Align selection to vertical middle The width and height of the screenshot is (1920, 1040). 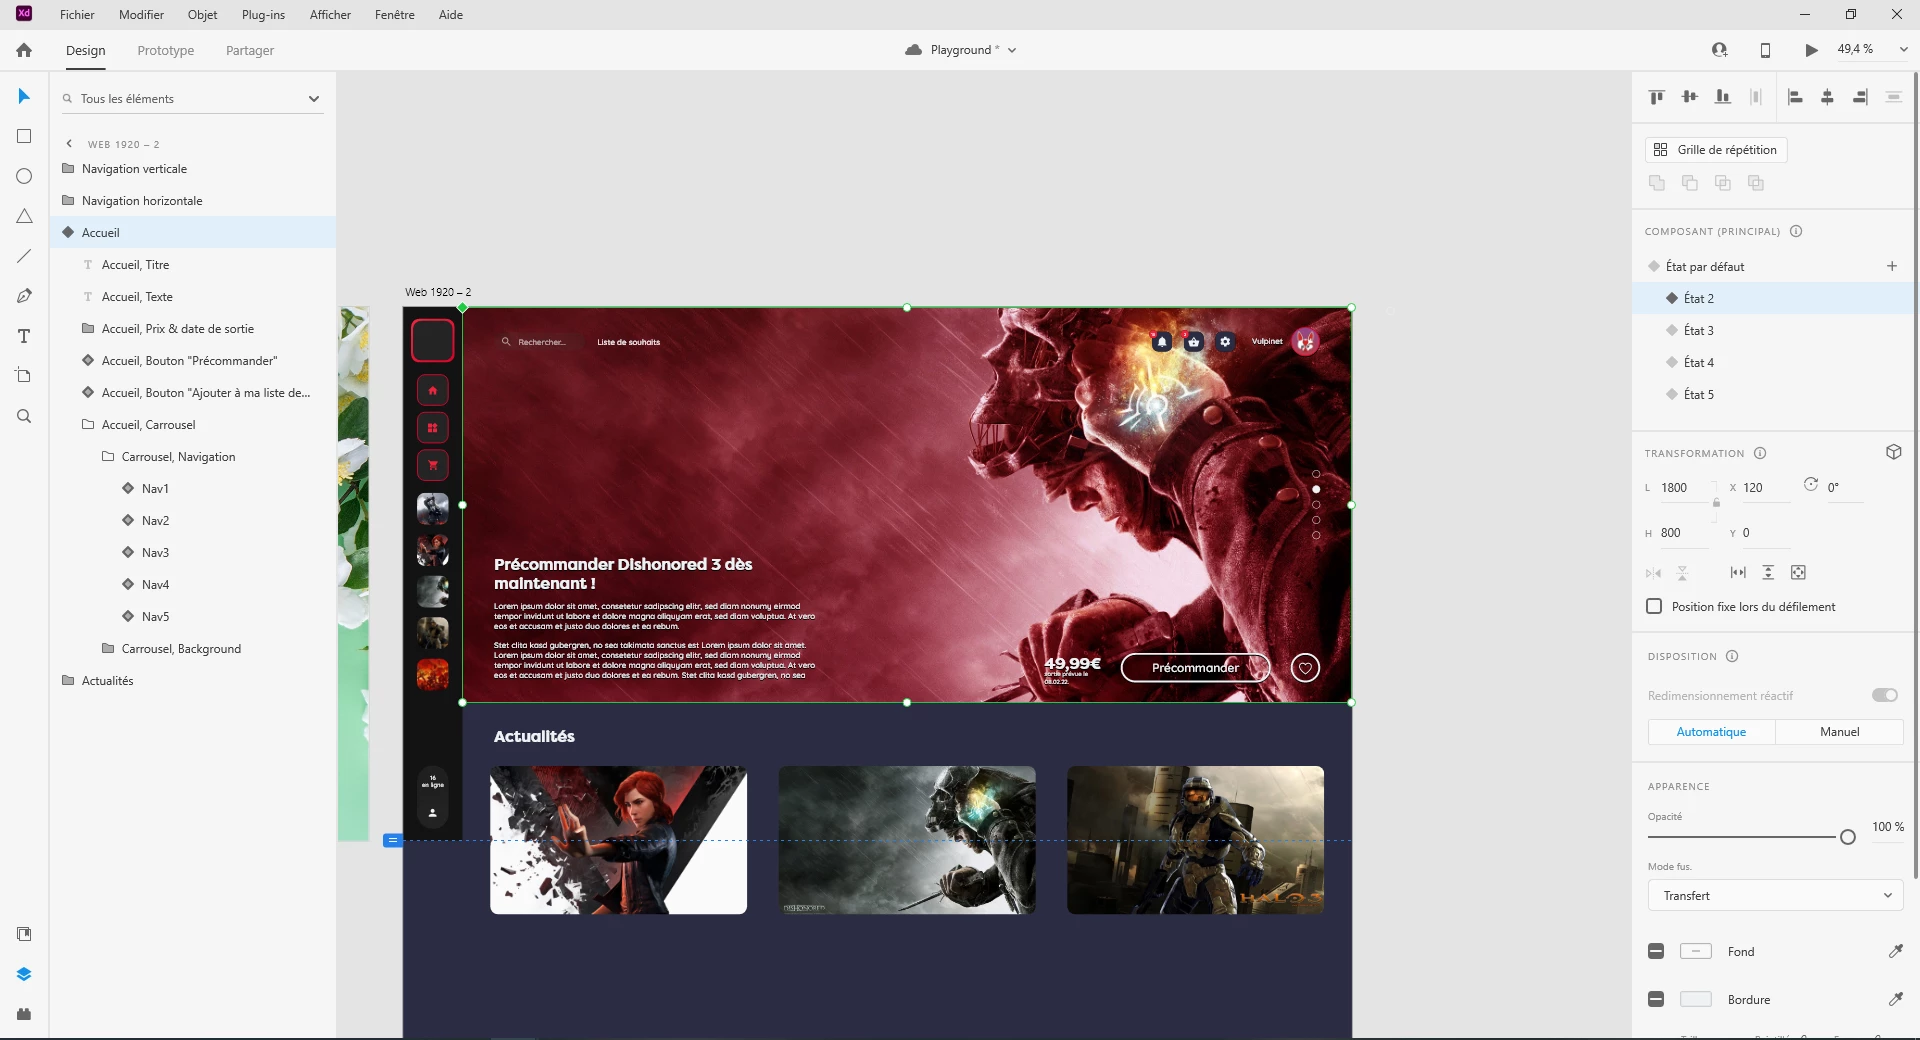pyautogui.click(x=1690, y=97)
